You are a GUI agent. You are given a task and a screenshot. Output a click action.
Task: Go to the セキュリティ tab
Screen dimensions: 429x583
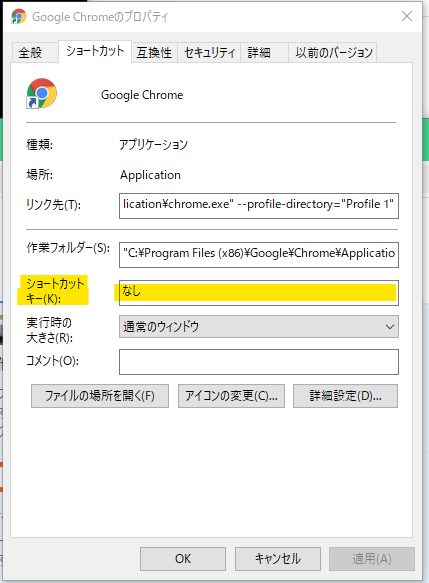[x=209, y=52]
